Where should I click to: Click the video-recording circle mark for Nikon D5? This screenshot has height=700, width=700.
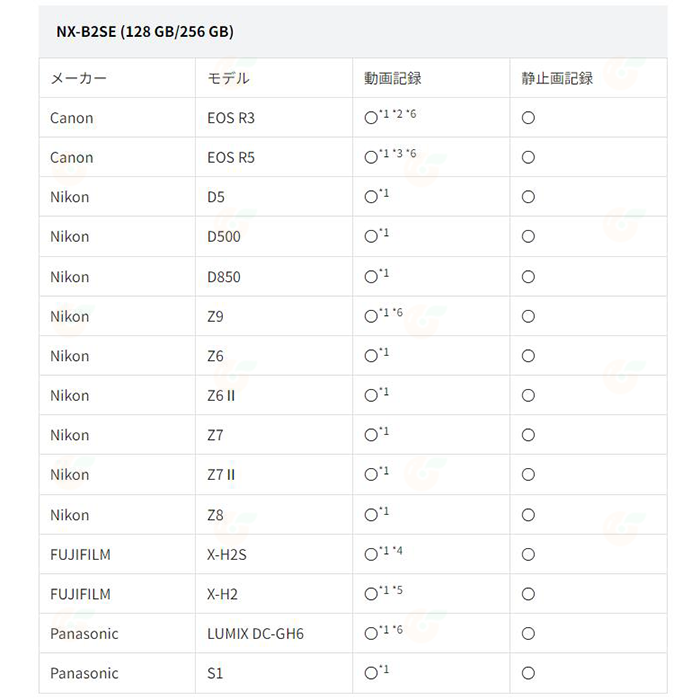coord(371,197)
